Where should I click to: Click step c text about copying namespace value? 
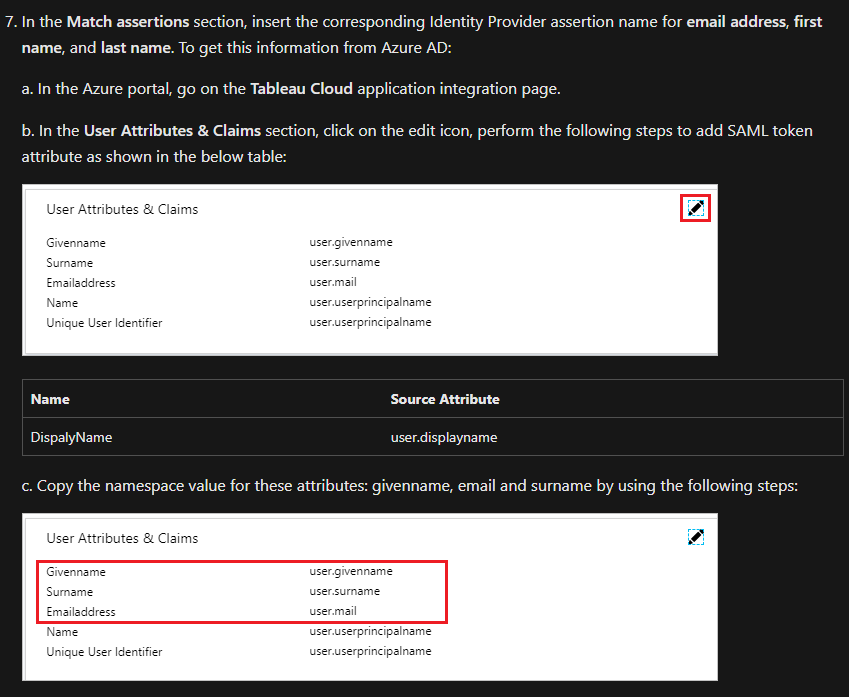(x=409, y=485)
